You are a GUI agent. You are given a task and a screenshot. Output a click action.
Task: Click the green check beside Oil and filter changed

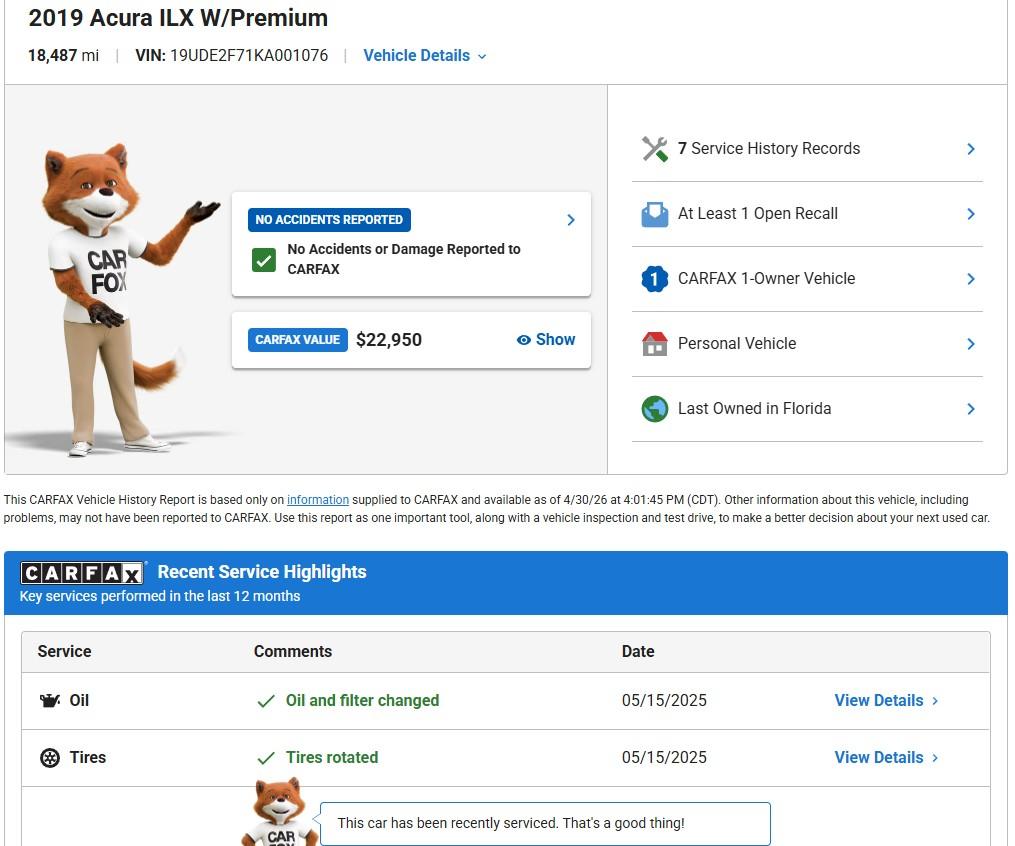click(x=266, y=701)
